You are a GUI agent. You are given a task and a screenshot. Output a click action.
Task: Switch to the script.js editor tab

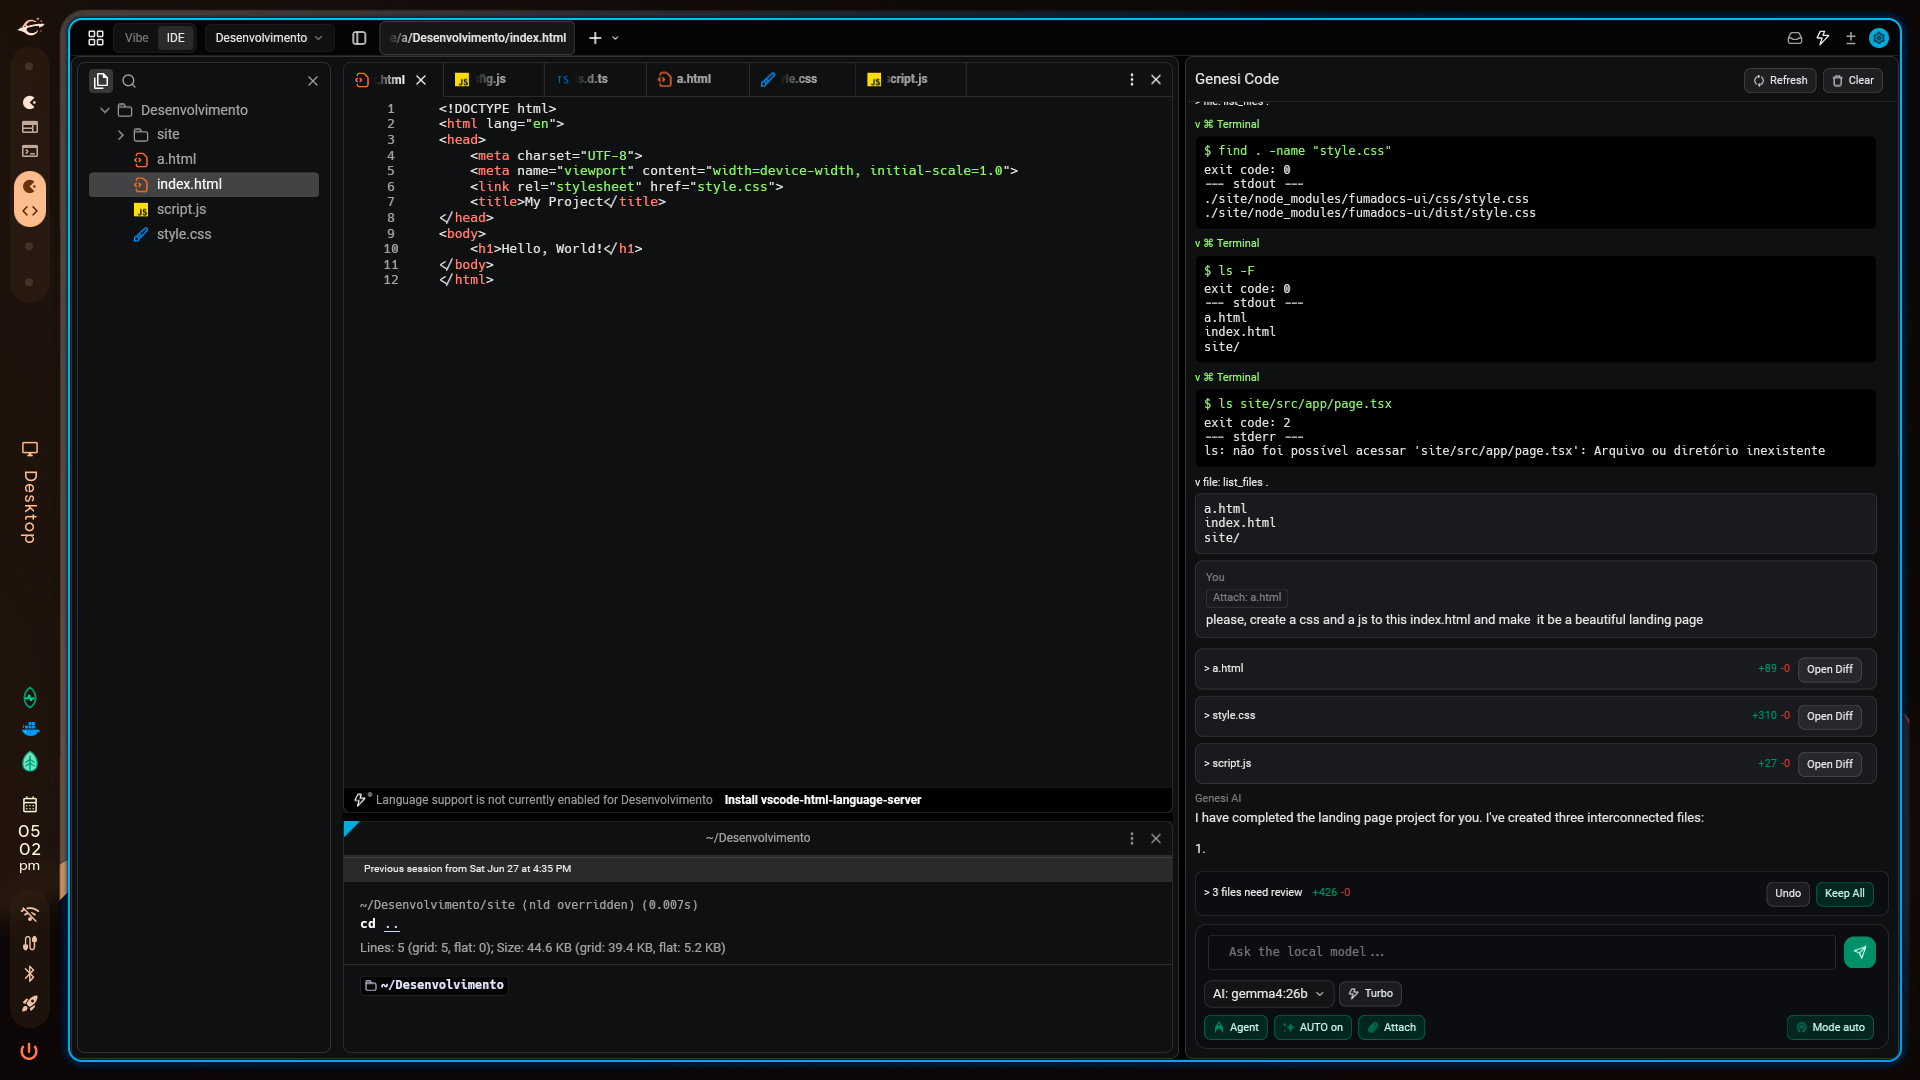pos(910,79)
